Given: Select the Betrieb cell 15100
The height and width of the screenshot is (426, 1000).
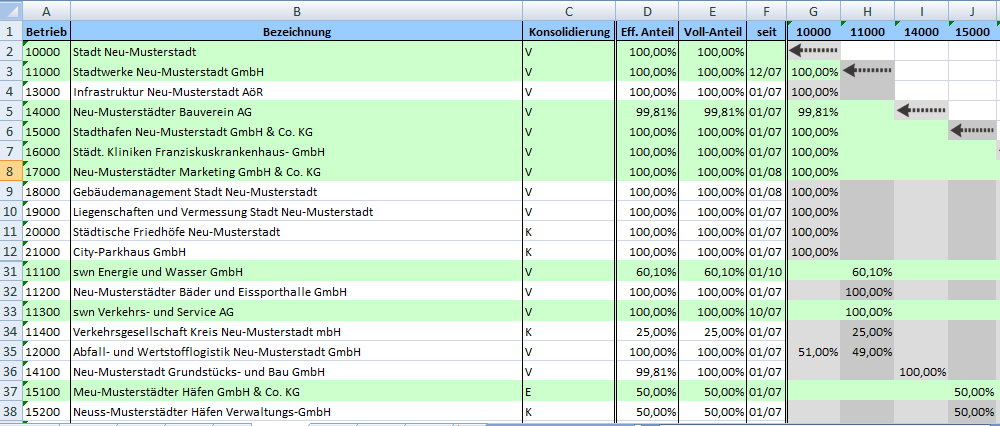Looking at the screenshot, I should point(47,392).
